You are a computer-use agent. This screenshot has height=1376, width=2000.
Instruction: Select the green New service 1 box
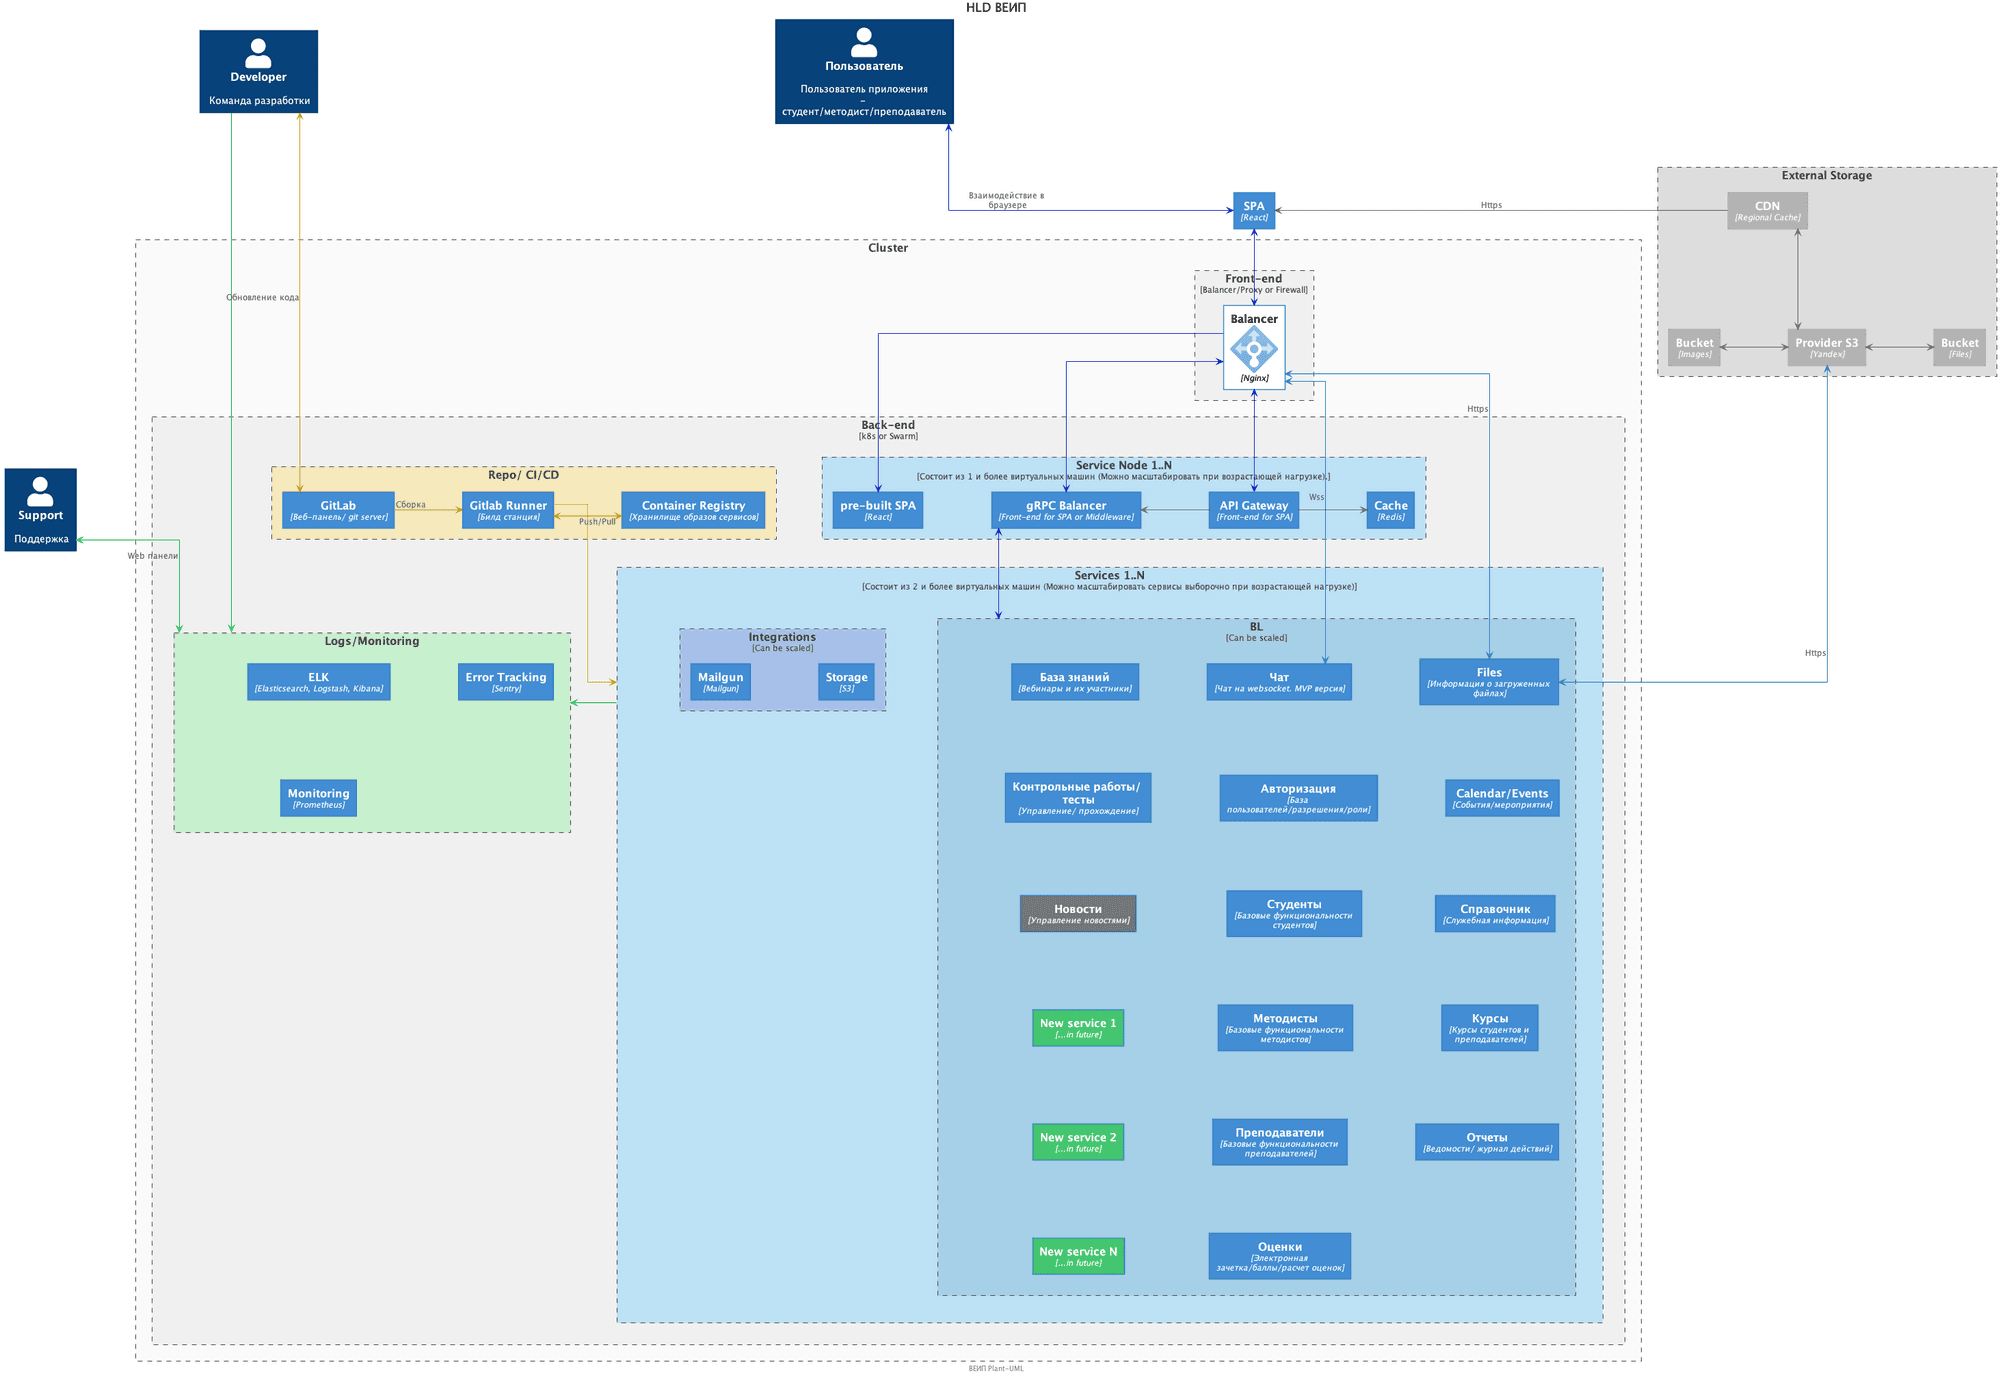click(1077, 1027)
